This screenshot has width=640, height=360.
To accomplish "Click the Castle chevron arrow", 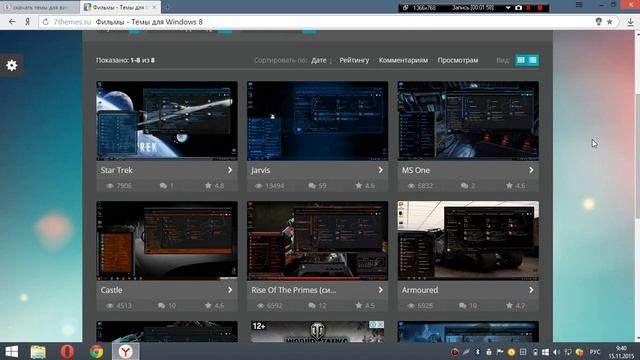I will pos(230,290).
